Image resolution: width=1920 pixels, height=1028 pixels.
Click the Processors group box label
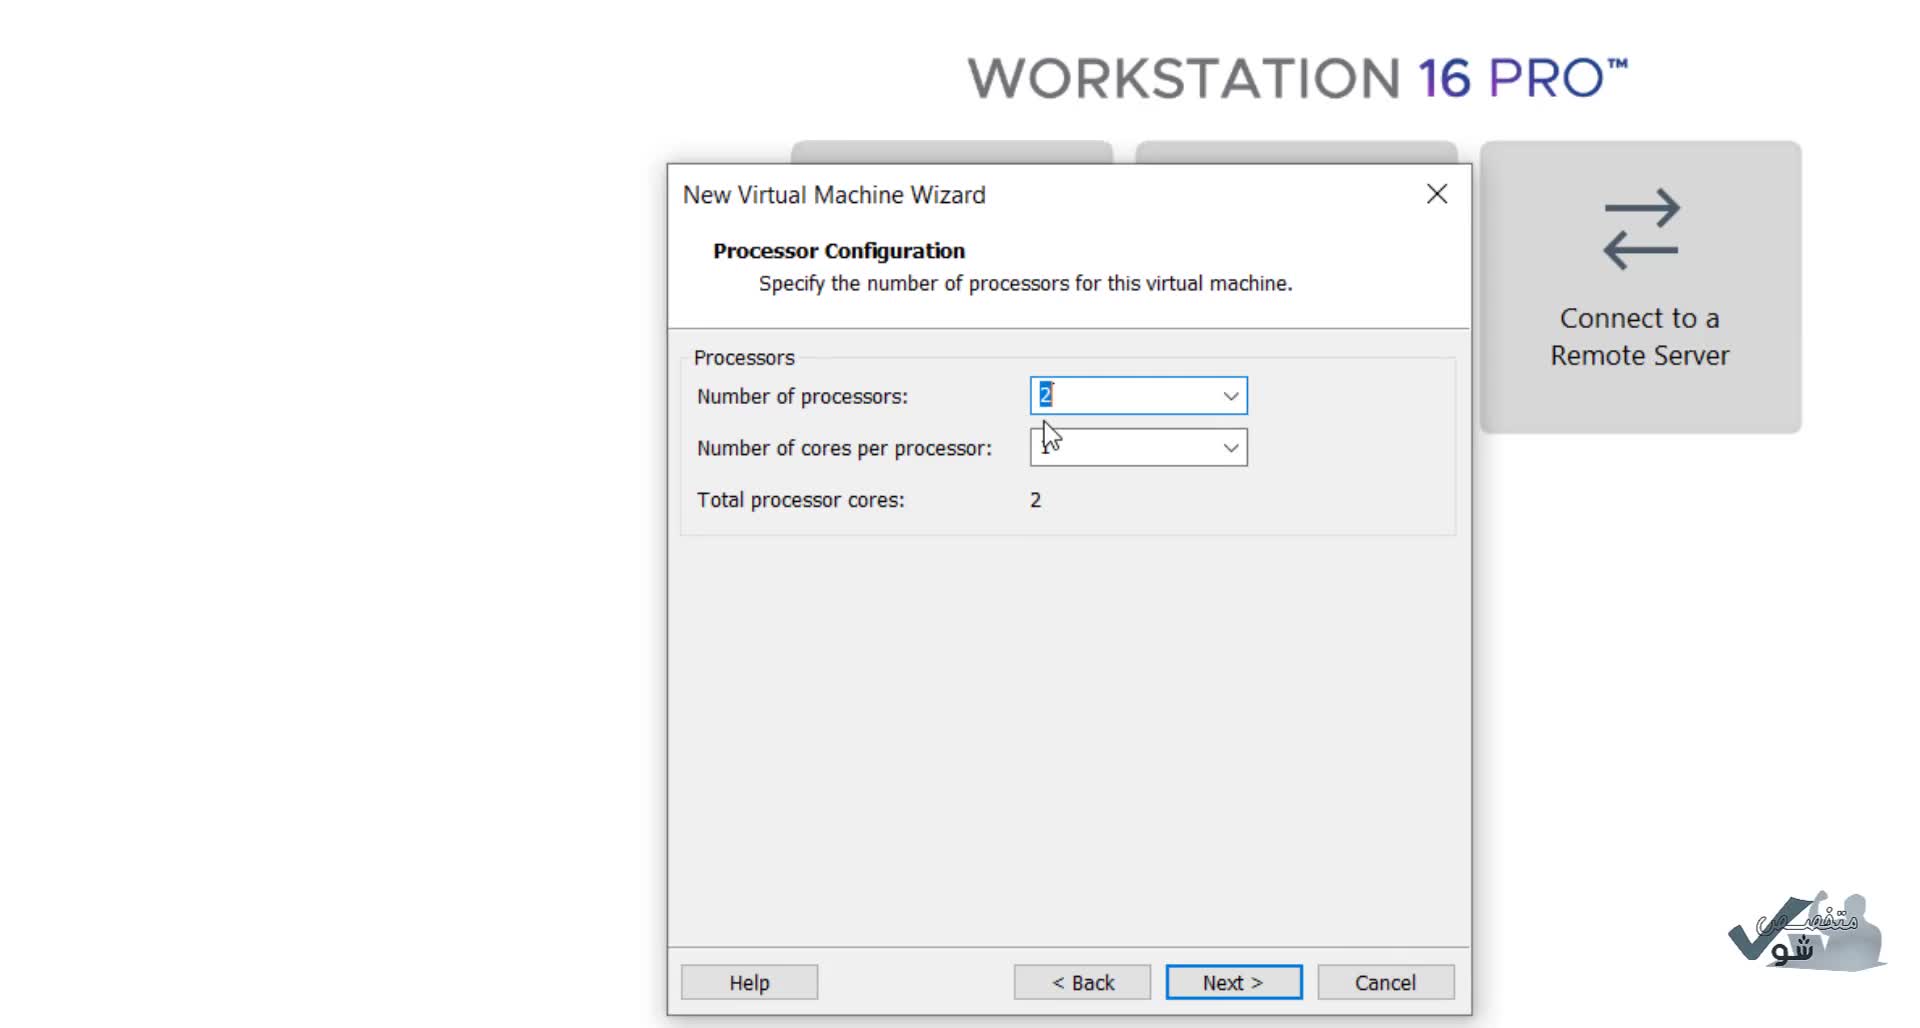(744, 358)
